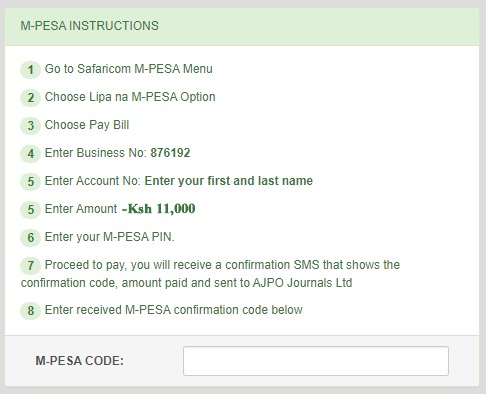Click the M-PESA CODE input field
The width and height of the screenshot is (486, 394).
316,361
